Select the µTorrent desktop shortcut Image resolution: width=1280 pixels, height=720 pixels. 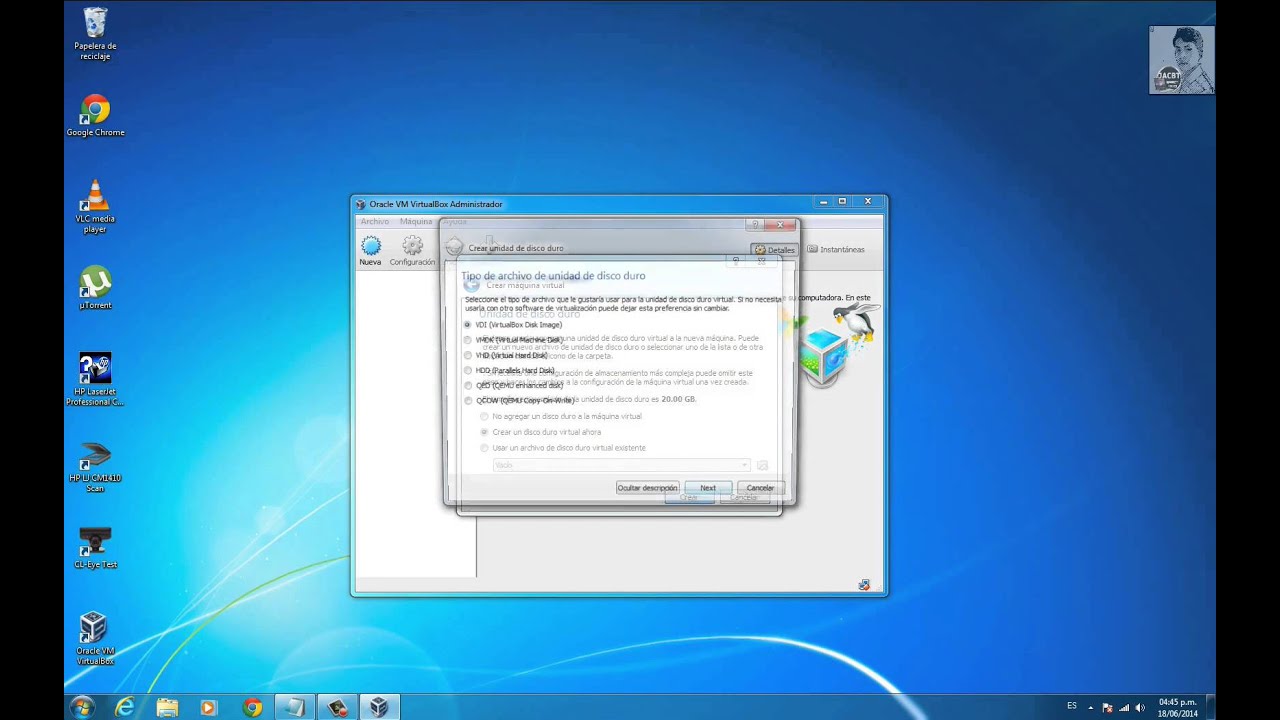click(x=95, y=288)
